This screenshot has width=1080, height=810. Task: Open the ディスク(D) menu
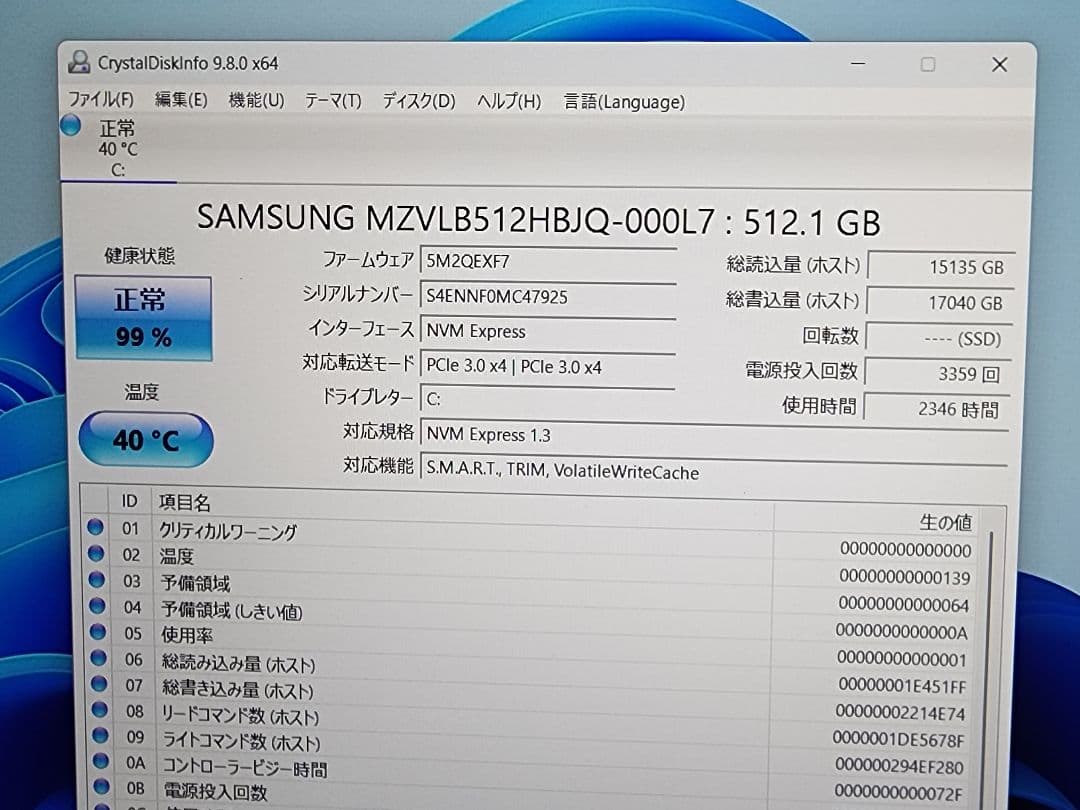pos(419,101)
